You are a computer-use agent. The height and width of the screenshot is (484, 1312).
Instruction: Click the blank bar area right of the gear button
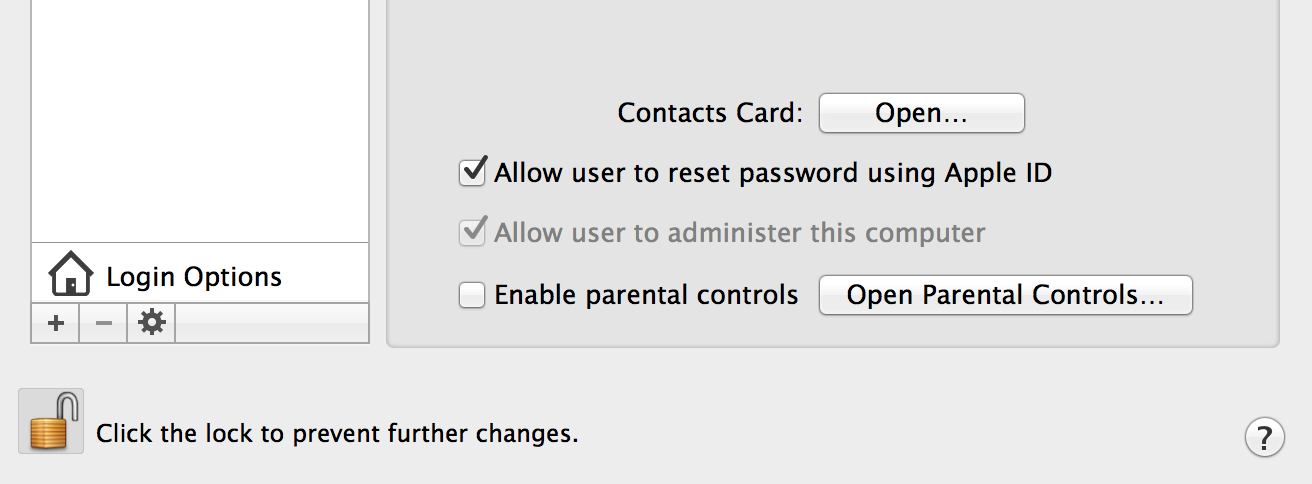coord(272,323)
